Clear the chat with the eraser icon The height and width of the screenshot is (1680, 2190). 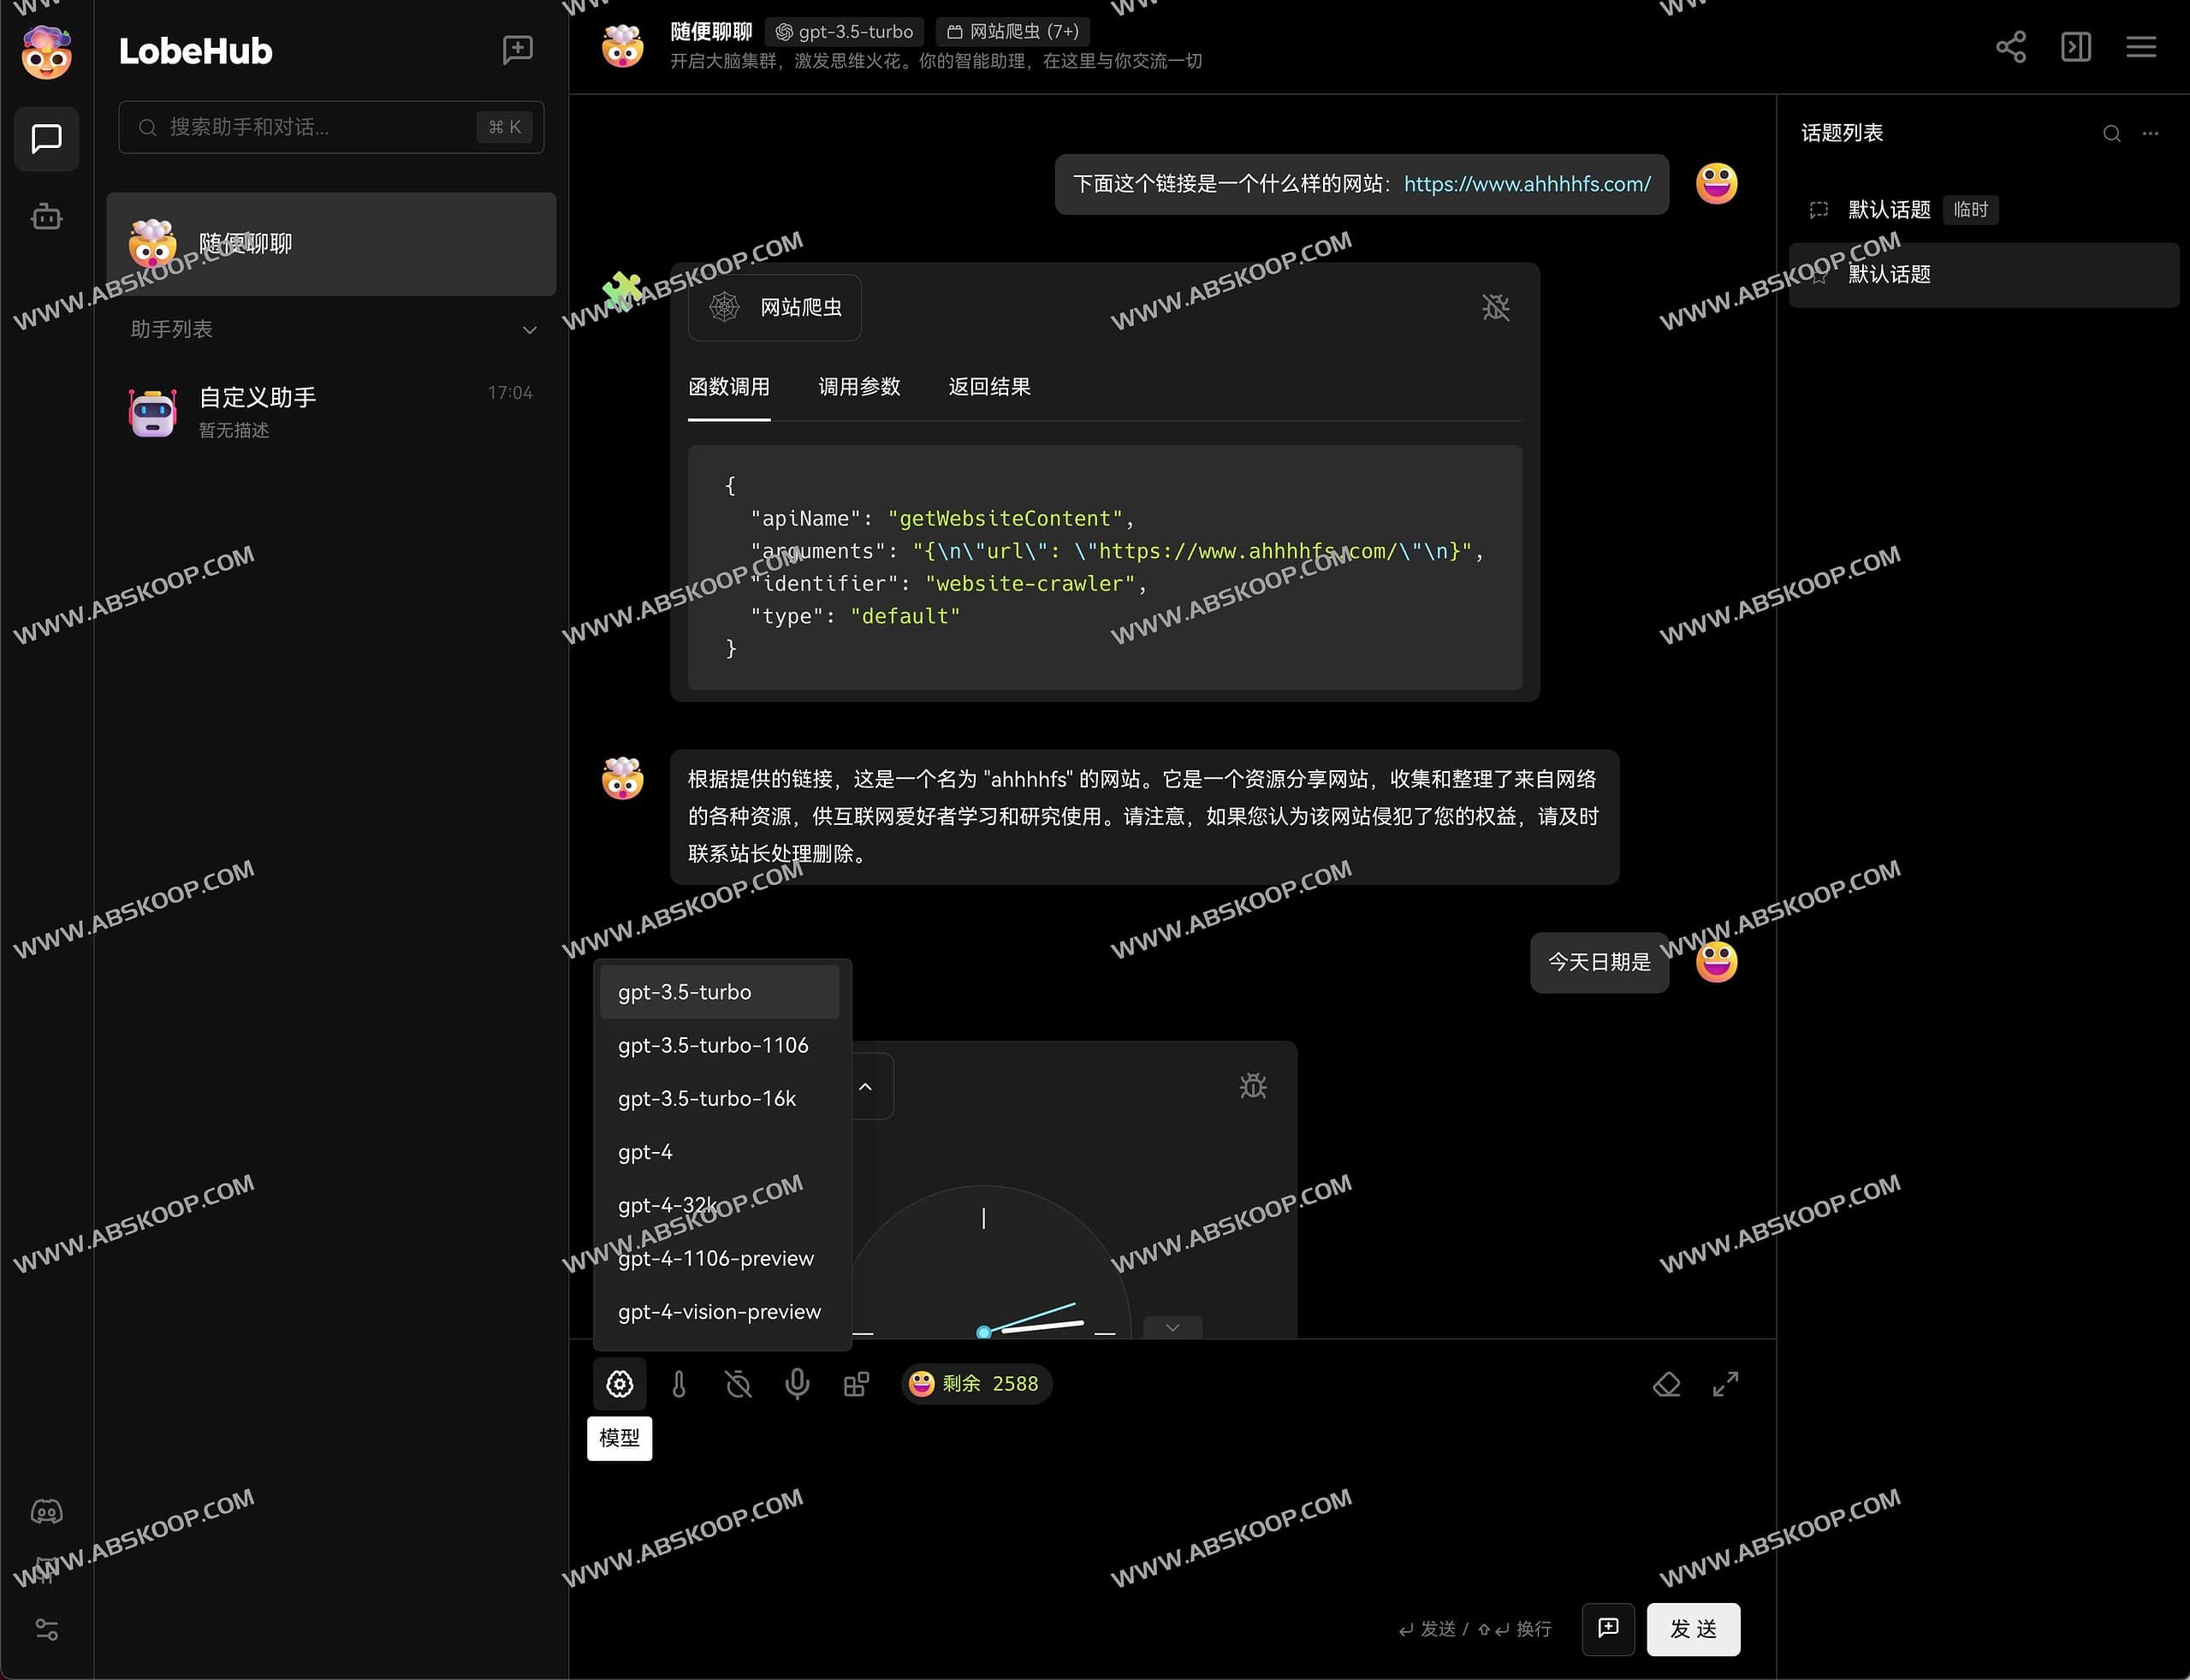click(x=1666, y=1384)
